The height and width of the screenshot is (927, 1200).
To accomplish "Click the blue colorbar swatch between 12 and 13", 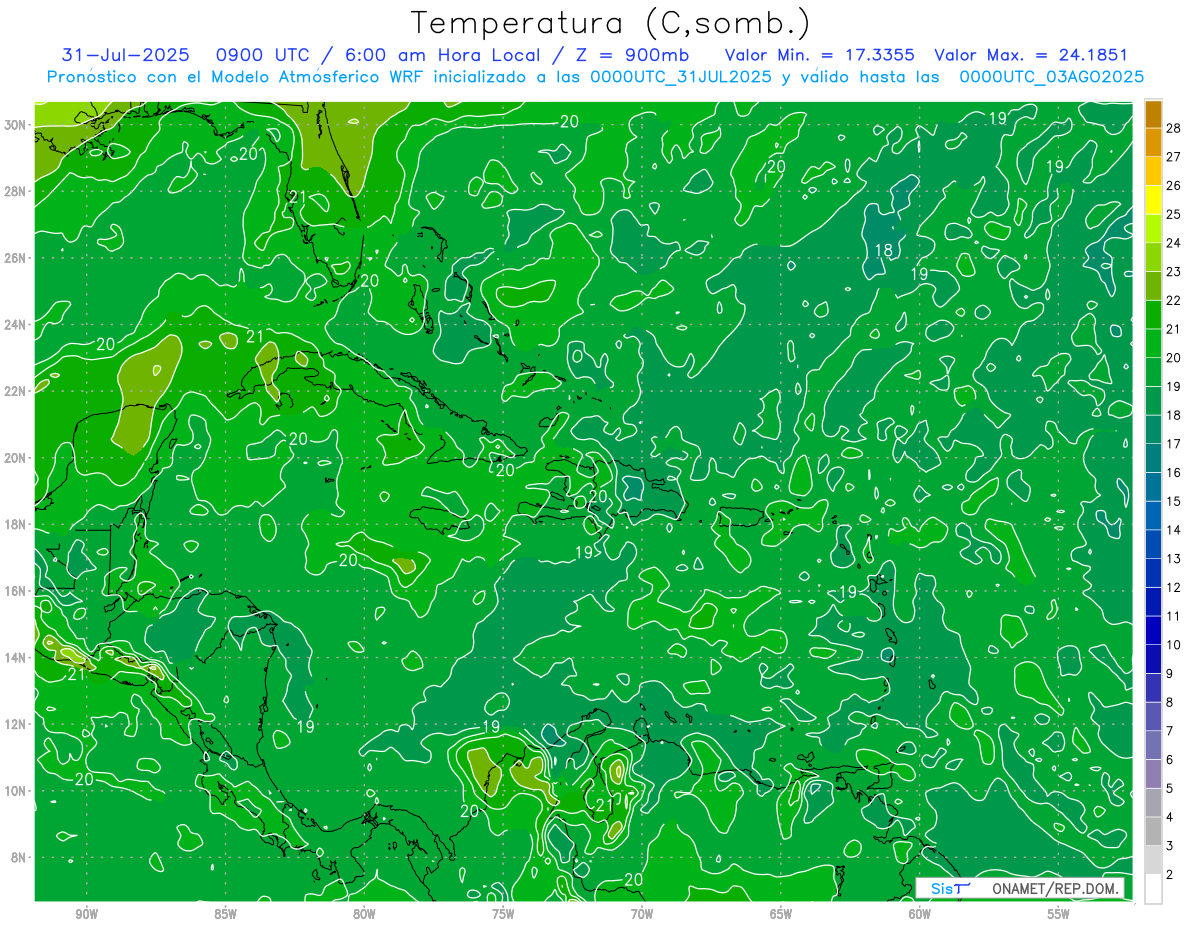I will (1153, 572).
